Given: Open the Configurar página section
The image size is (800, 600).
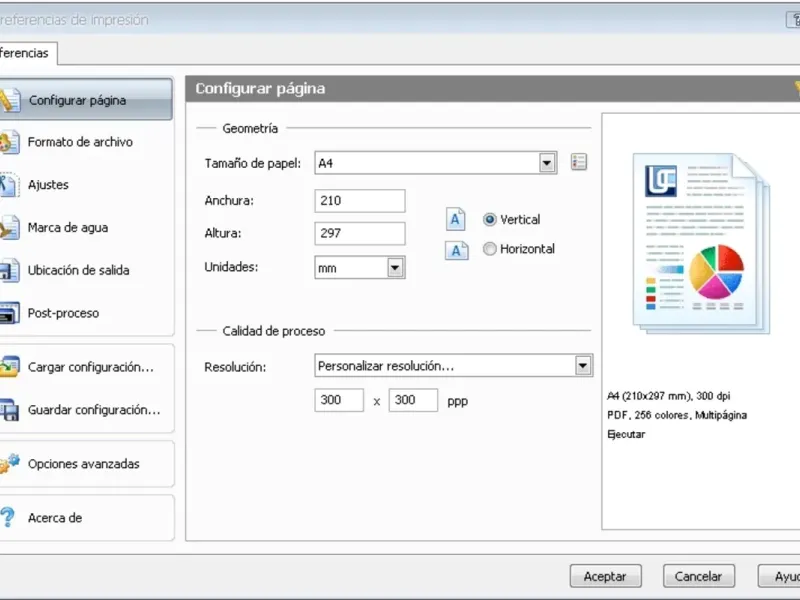Looking at the screenshot, I should pos(86,99).
